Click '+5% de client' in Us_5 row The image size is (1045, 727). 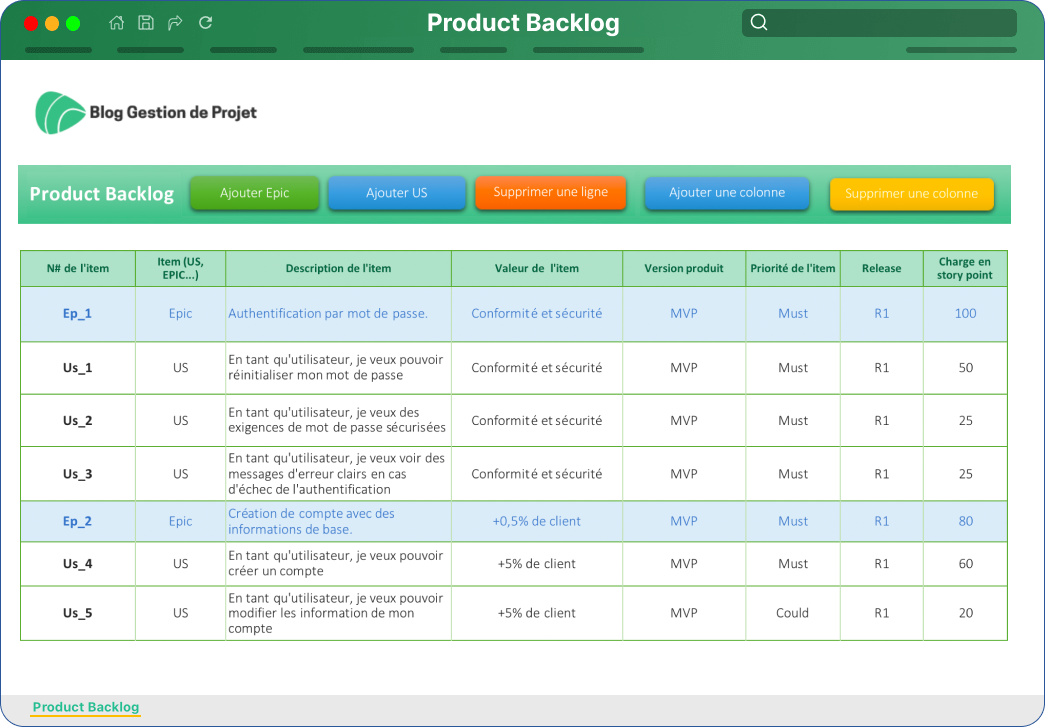537,613
